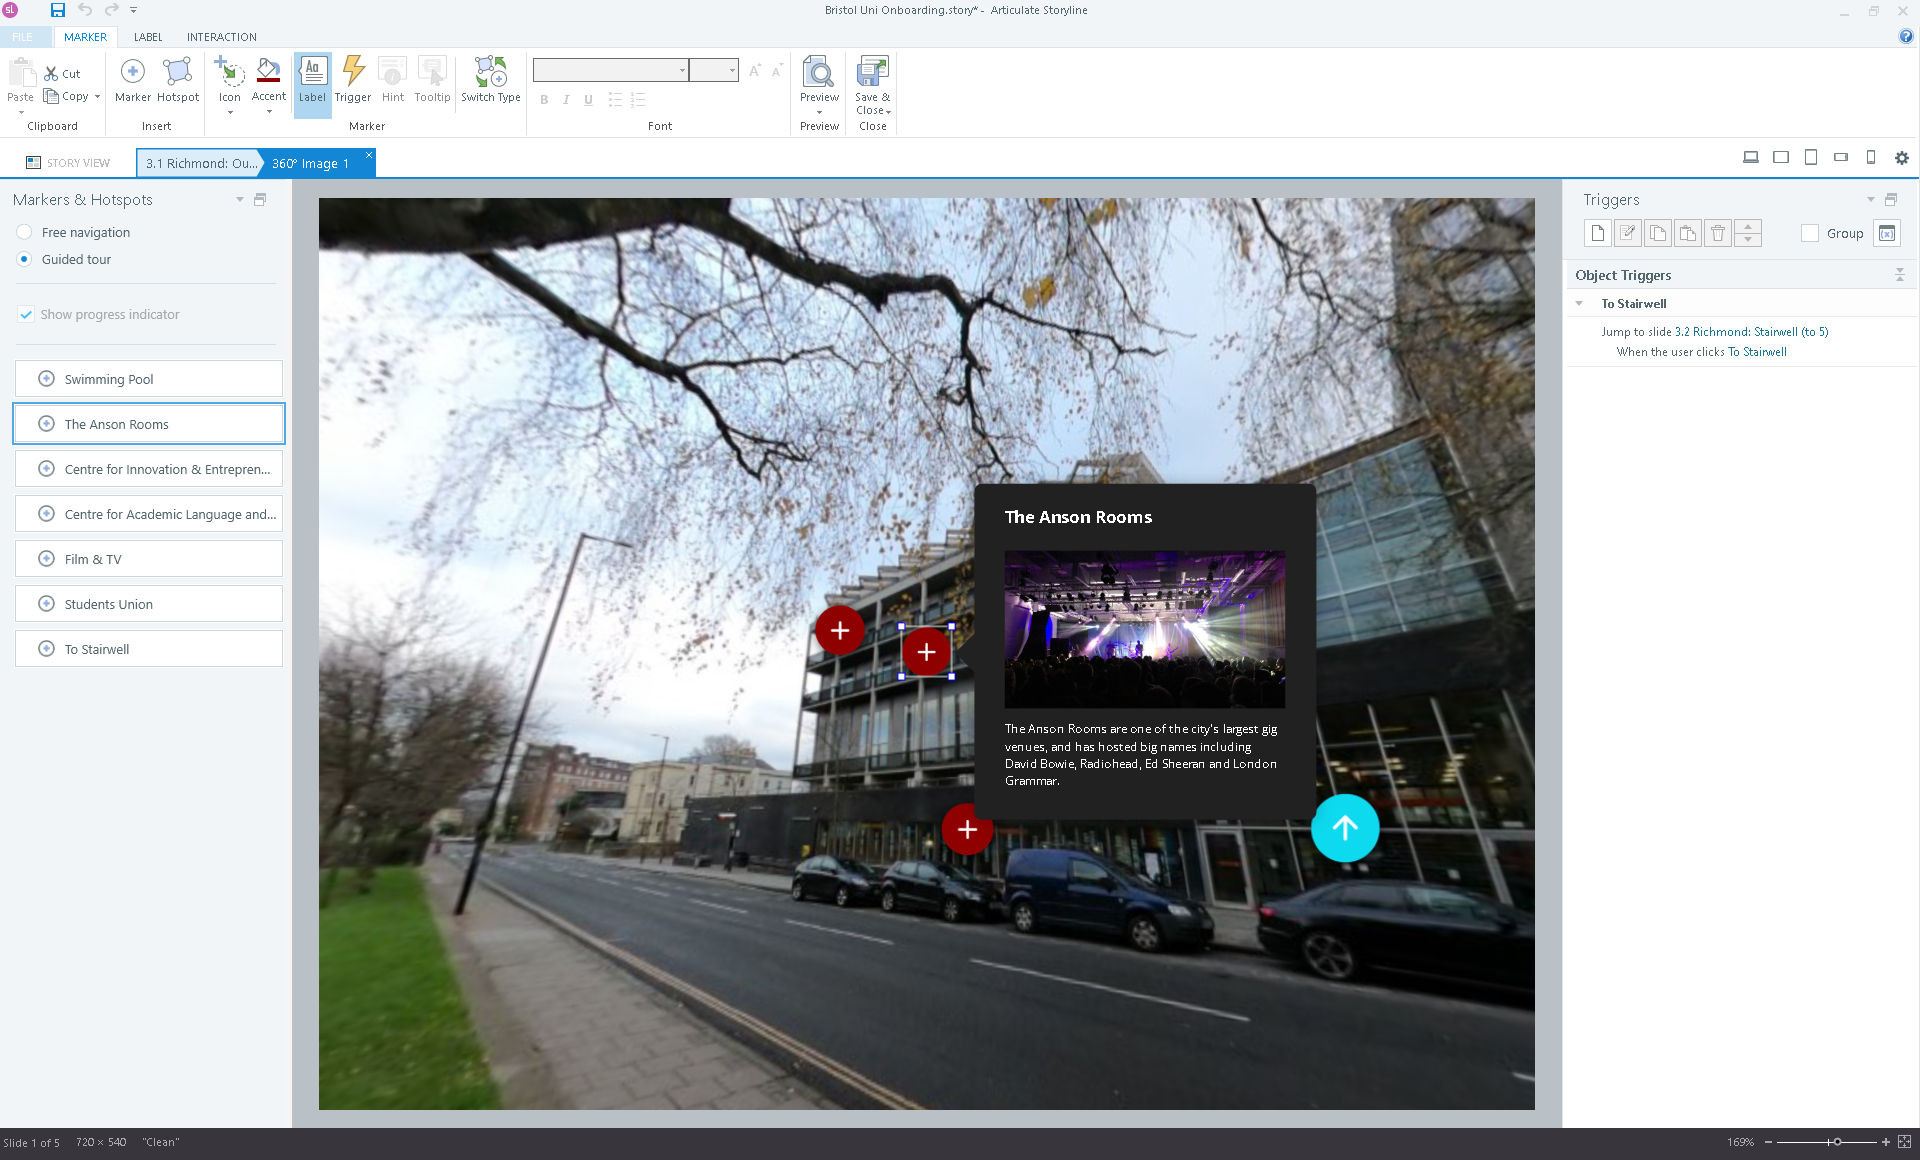Select Free navigation radio button
Viewport: 1920px width, 1160px height.
click(25, 232)
